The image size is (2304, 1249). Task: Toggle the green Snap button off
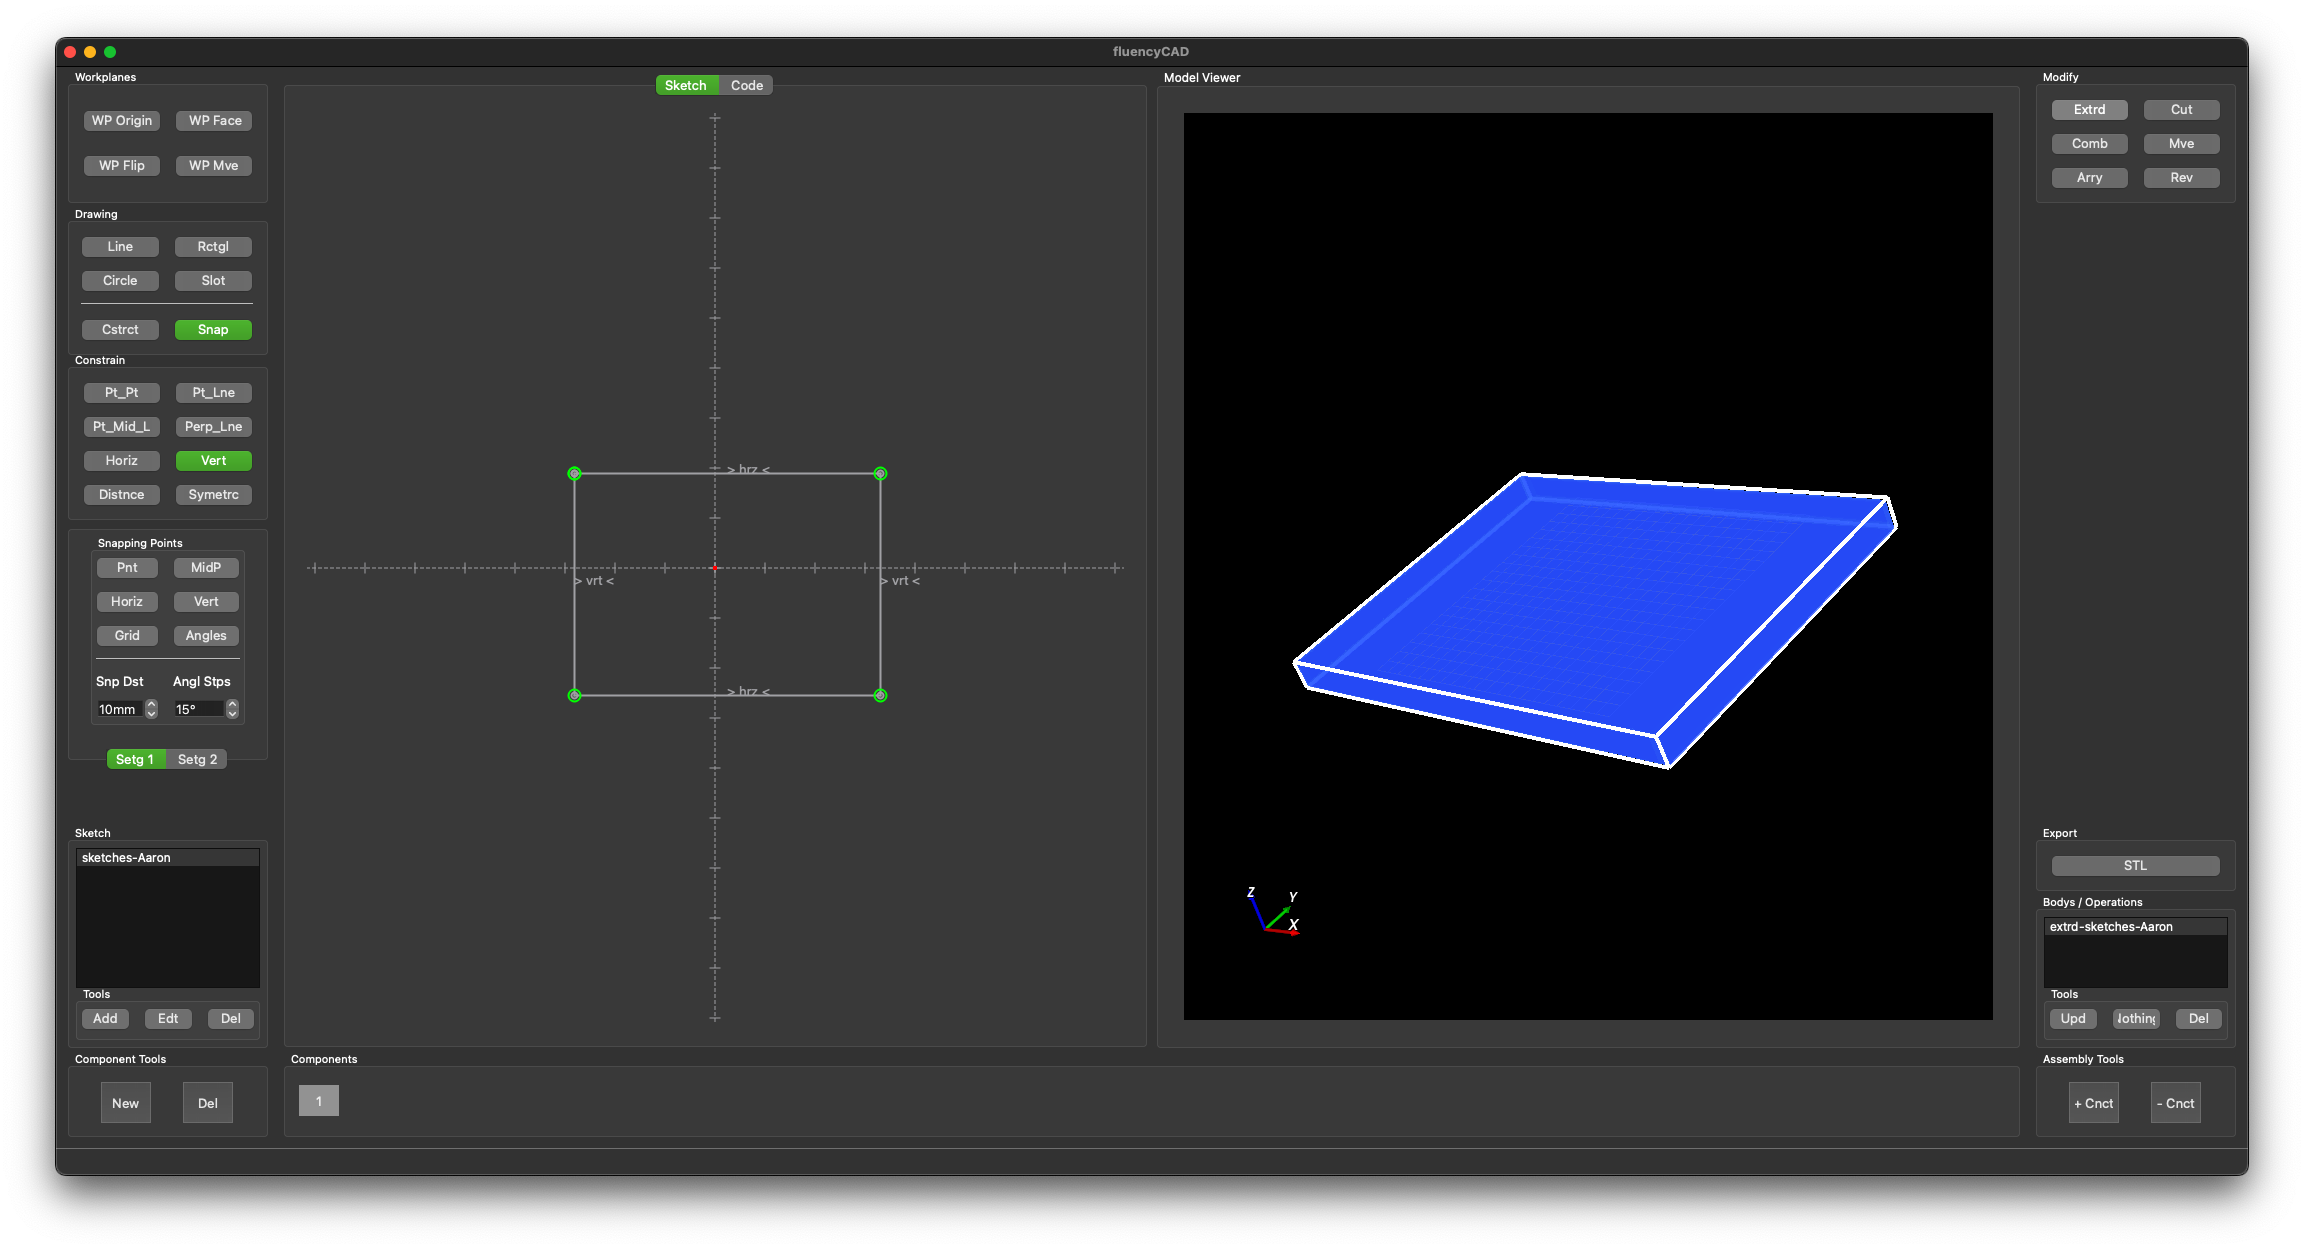(213, 330)
